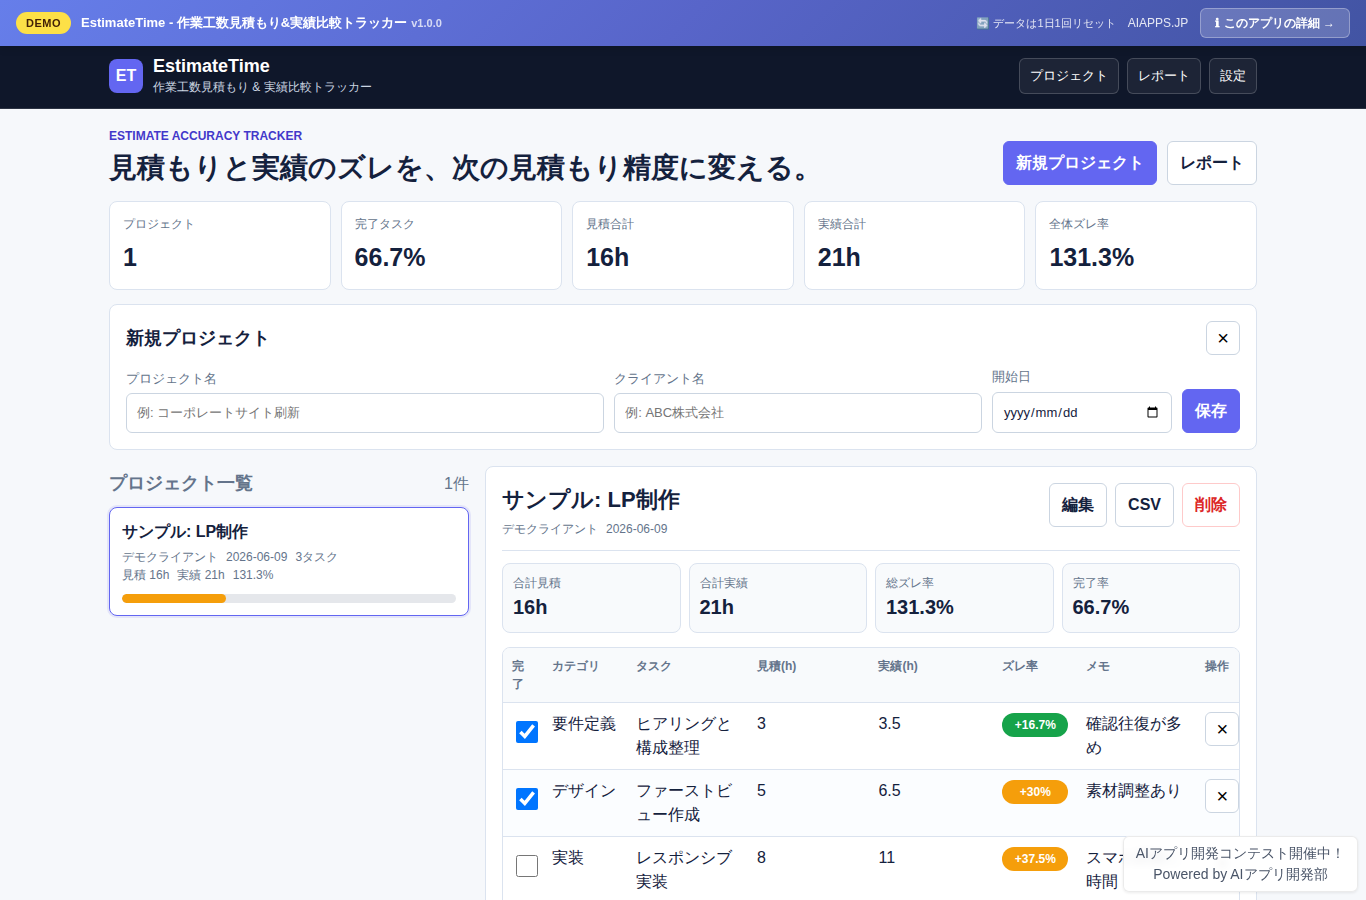Image resolution: width=1366 pixels, height=900 pixels.
Task: Click the 合計実績 21h stat box
Action: 778,598
